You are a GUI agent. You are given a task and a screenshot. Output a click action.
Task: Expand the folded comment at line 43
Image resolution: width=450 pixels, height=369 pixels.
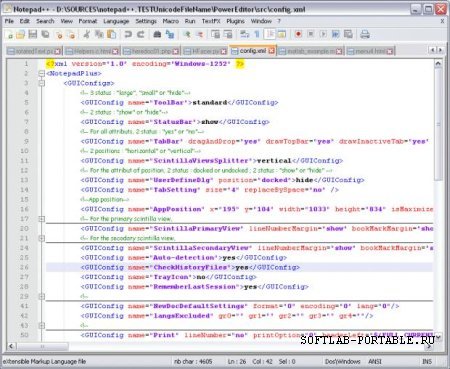tap(42, 325)
